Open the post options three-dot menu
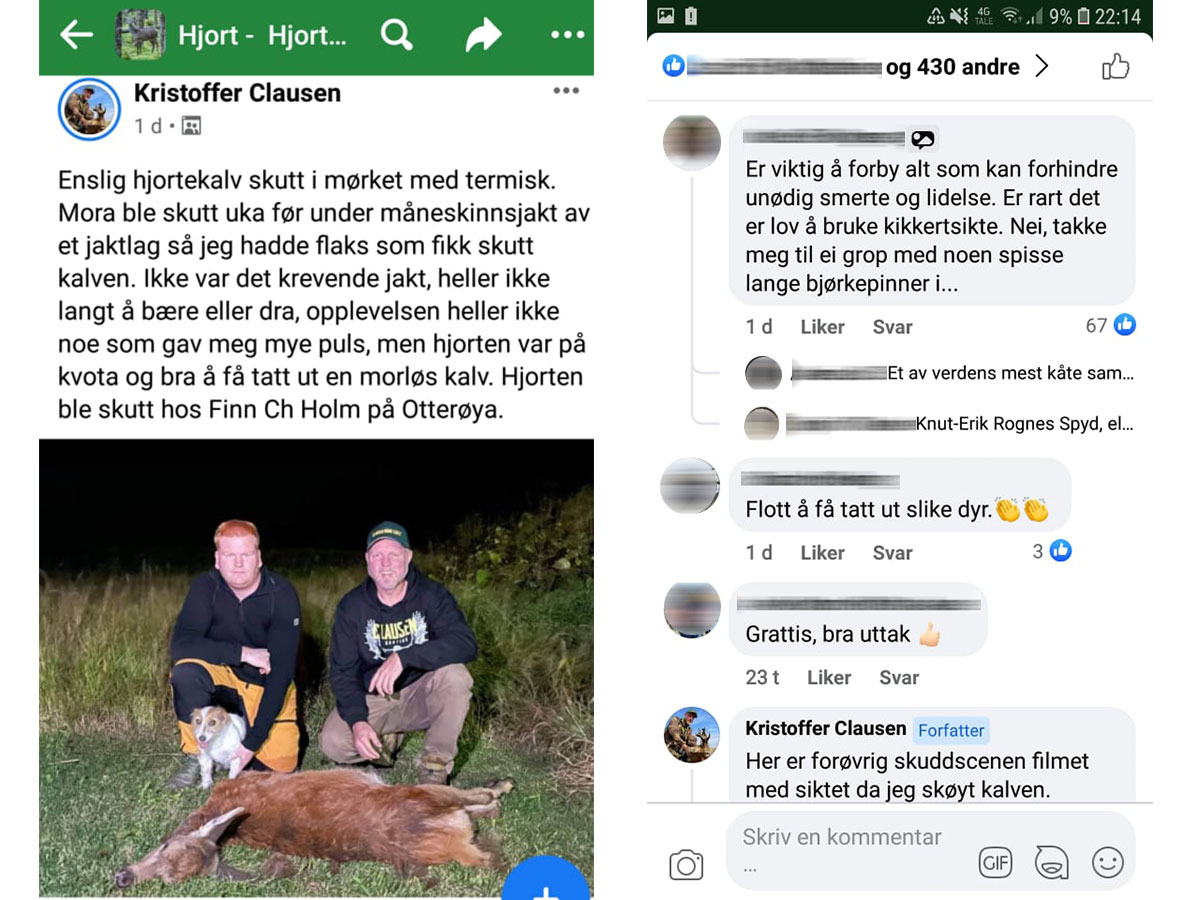The width and height of the screenshot is (1200, 900). [x=566, y=91]
